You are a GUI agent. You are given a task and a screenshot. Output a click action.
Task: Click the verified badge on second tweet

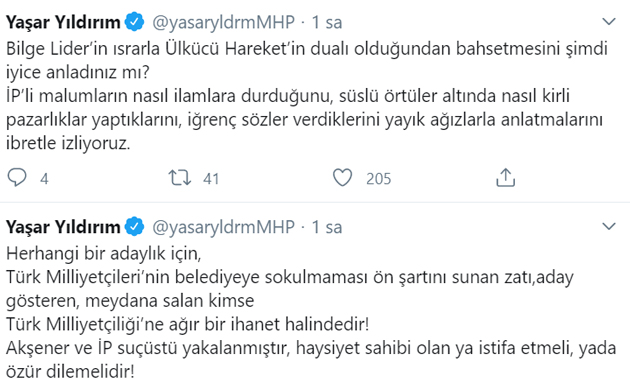(135, 227)
